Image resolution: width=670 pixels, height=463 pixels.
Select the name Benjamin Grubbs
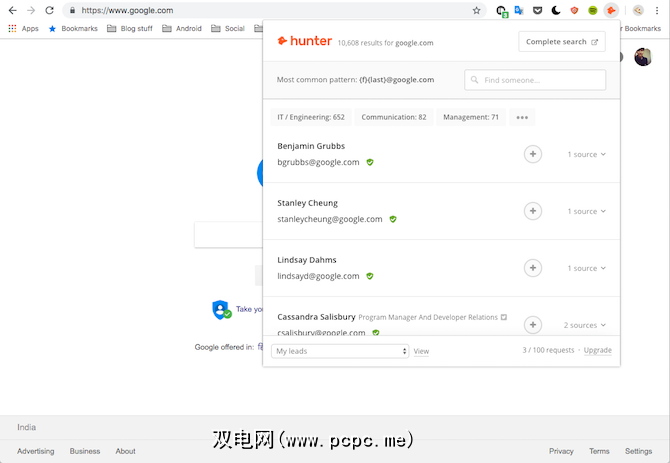(311, 146)
